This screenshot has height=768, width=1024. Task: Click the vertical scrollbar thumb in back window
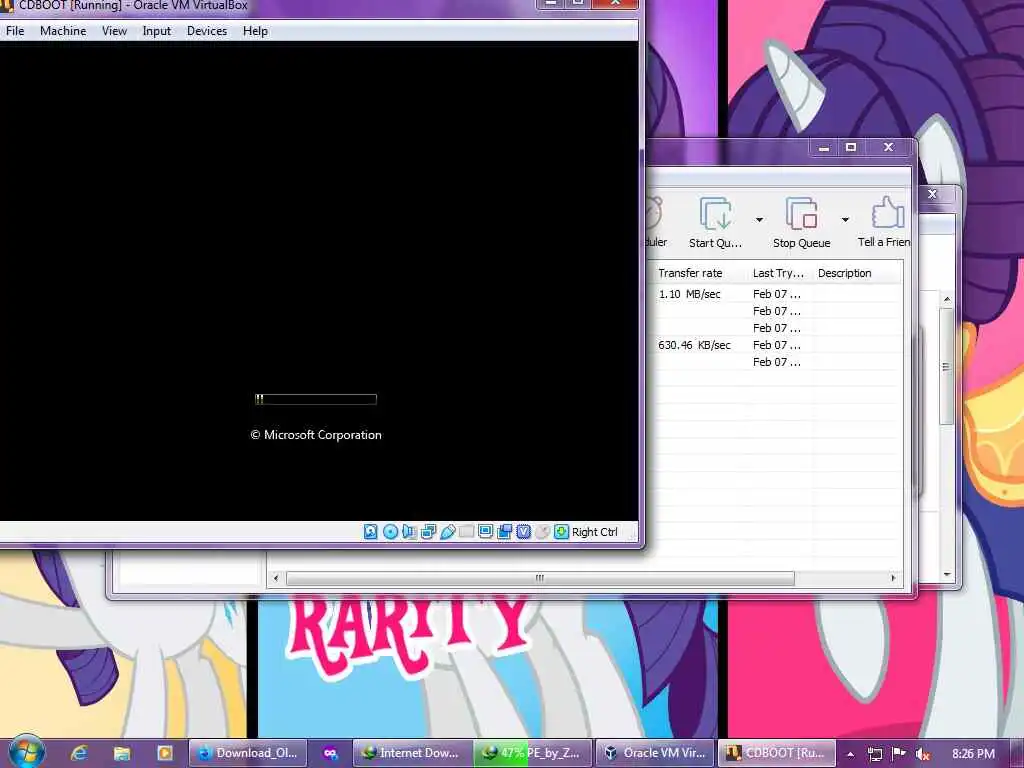point(946,366)
